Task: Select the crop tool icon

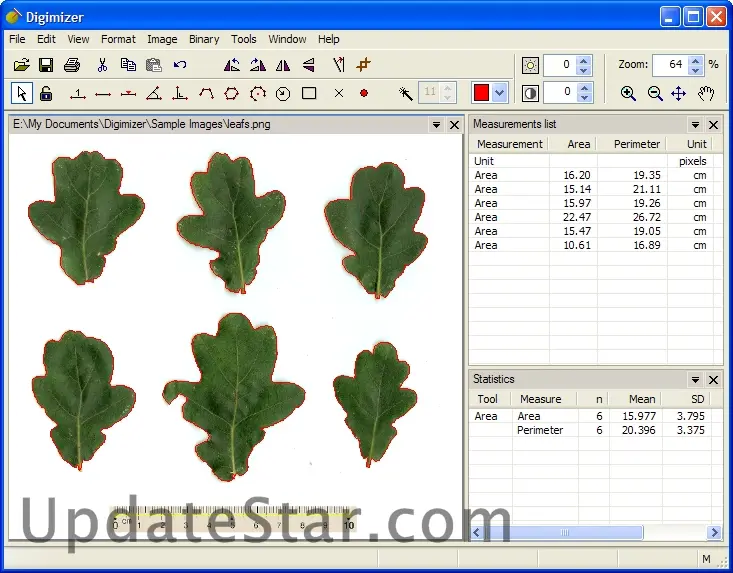Action: click(363, 64)
